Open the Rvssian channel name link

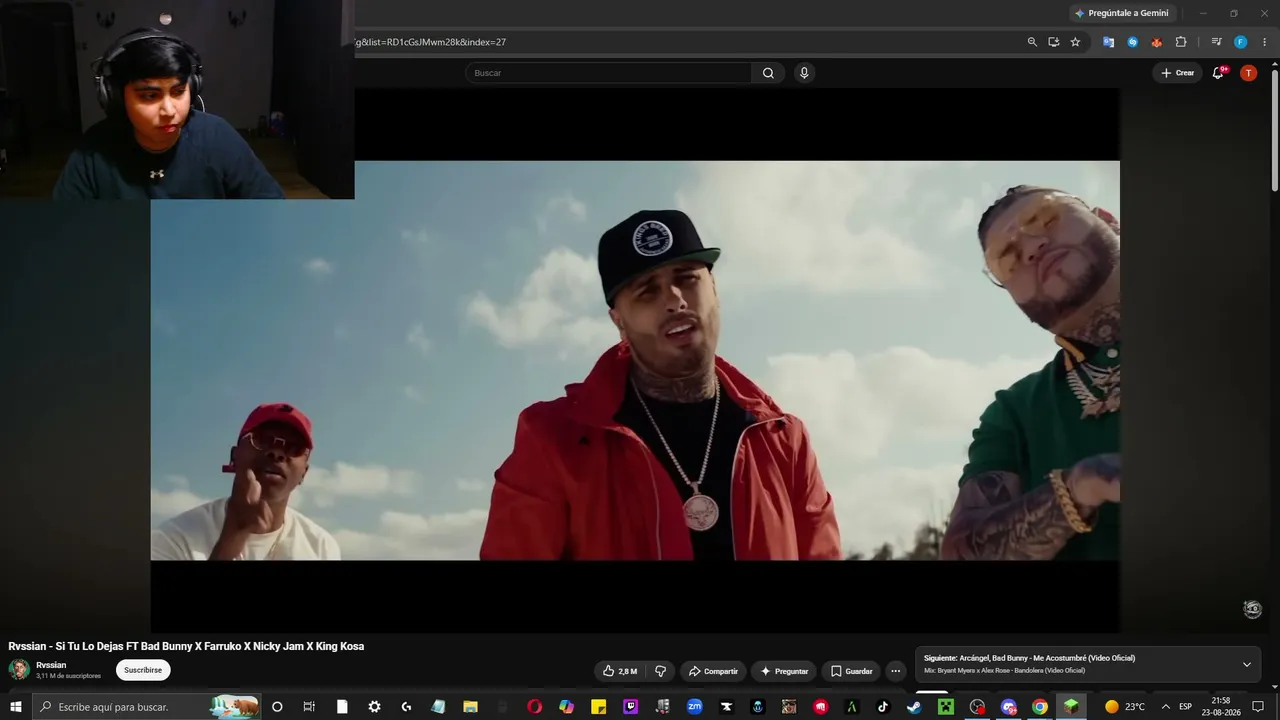(x=51, y=665)
